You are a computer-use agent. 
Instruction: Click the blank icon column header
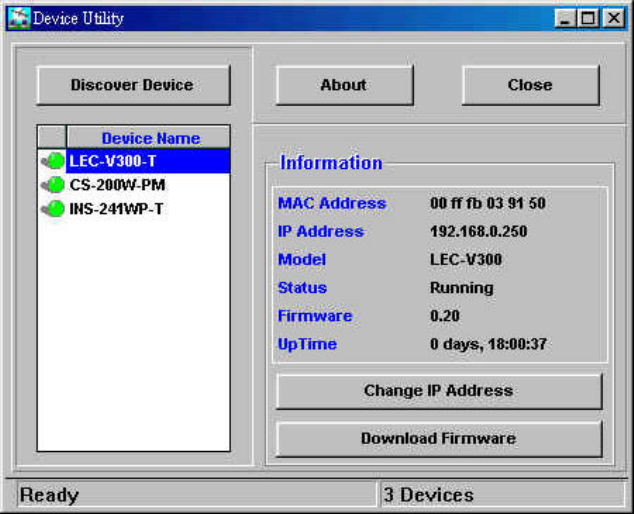click(52, 138)
